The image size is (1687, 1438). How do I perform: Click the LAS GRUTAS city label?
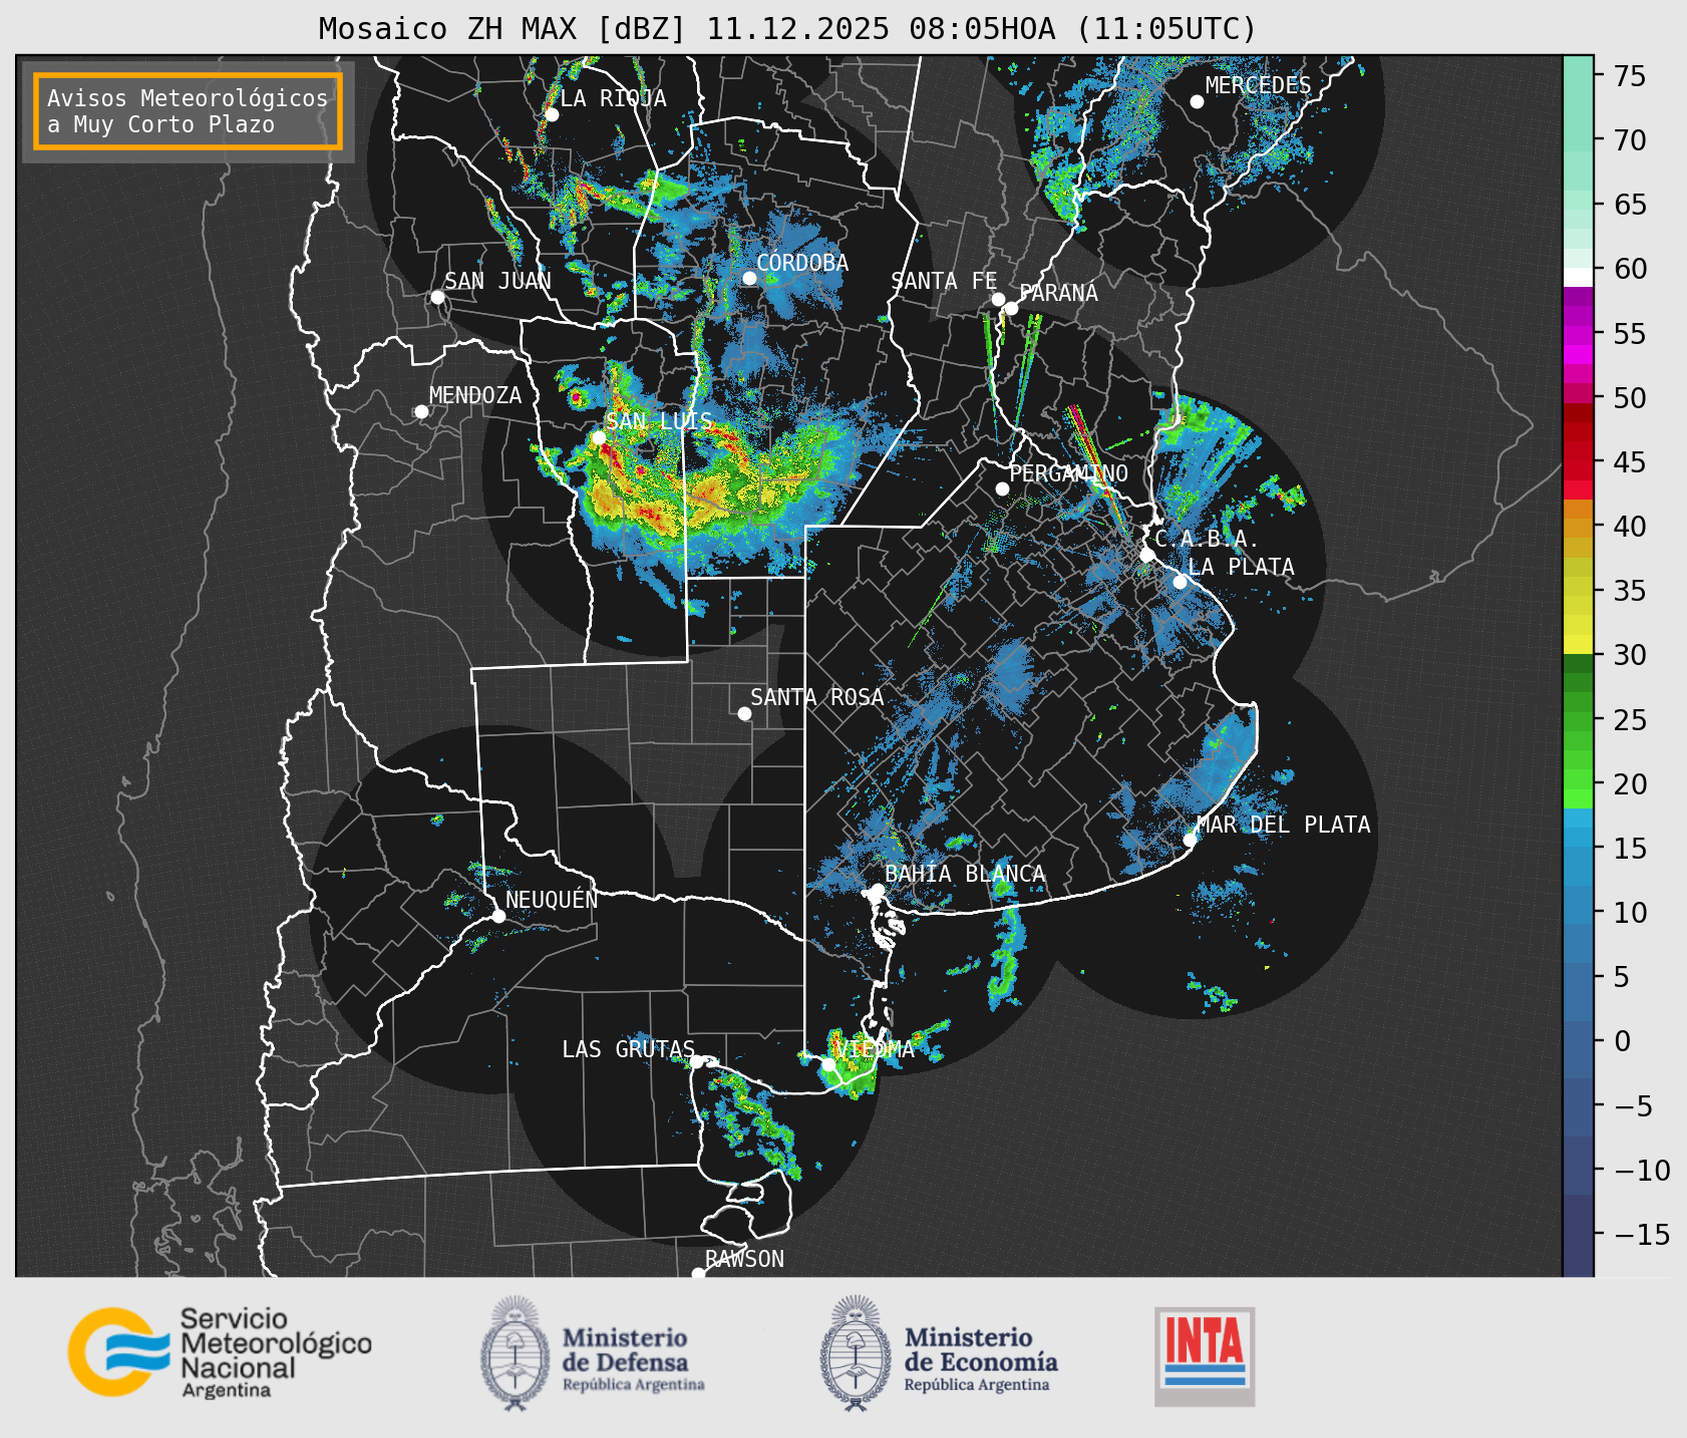[628, 1049]
